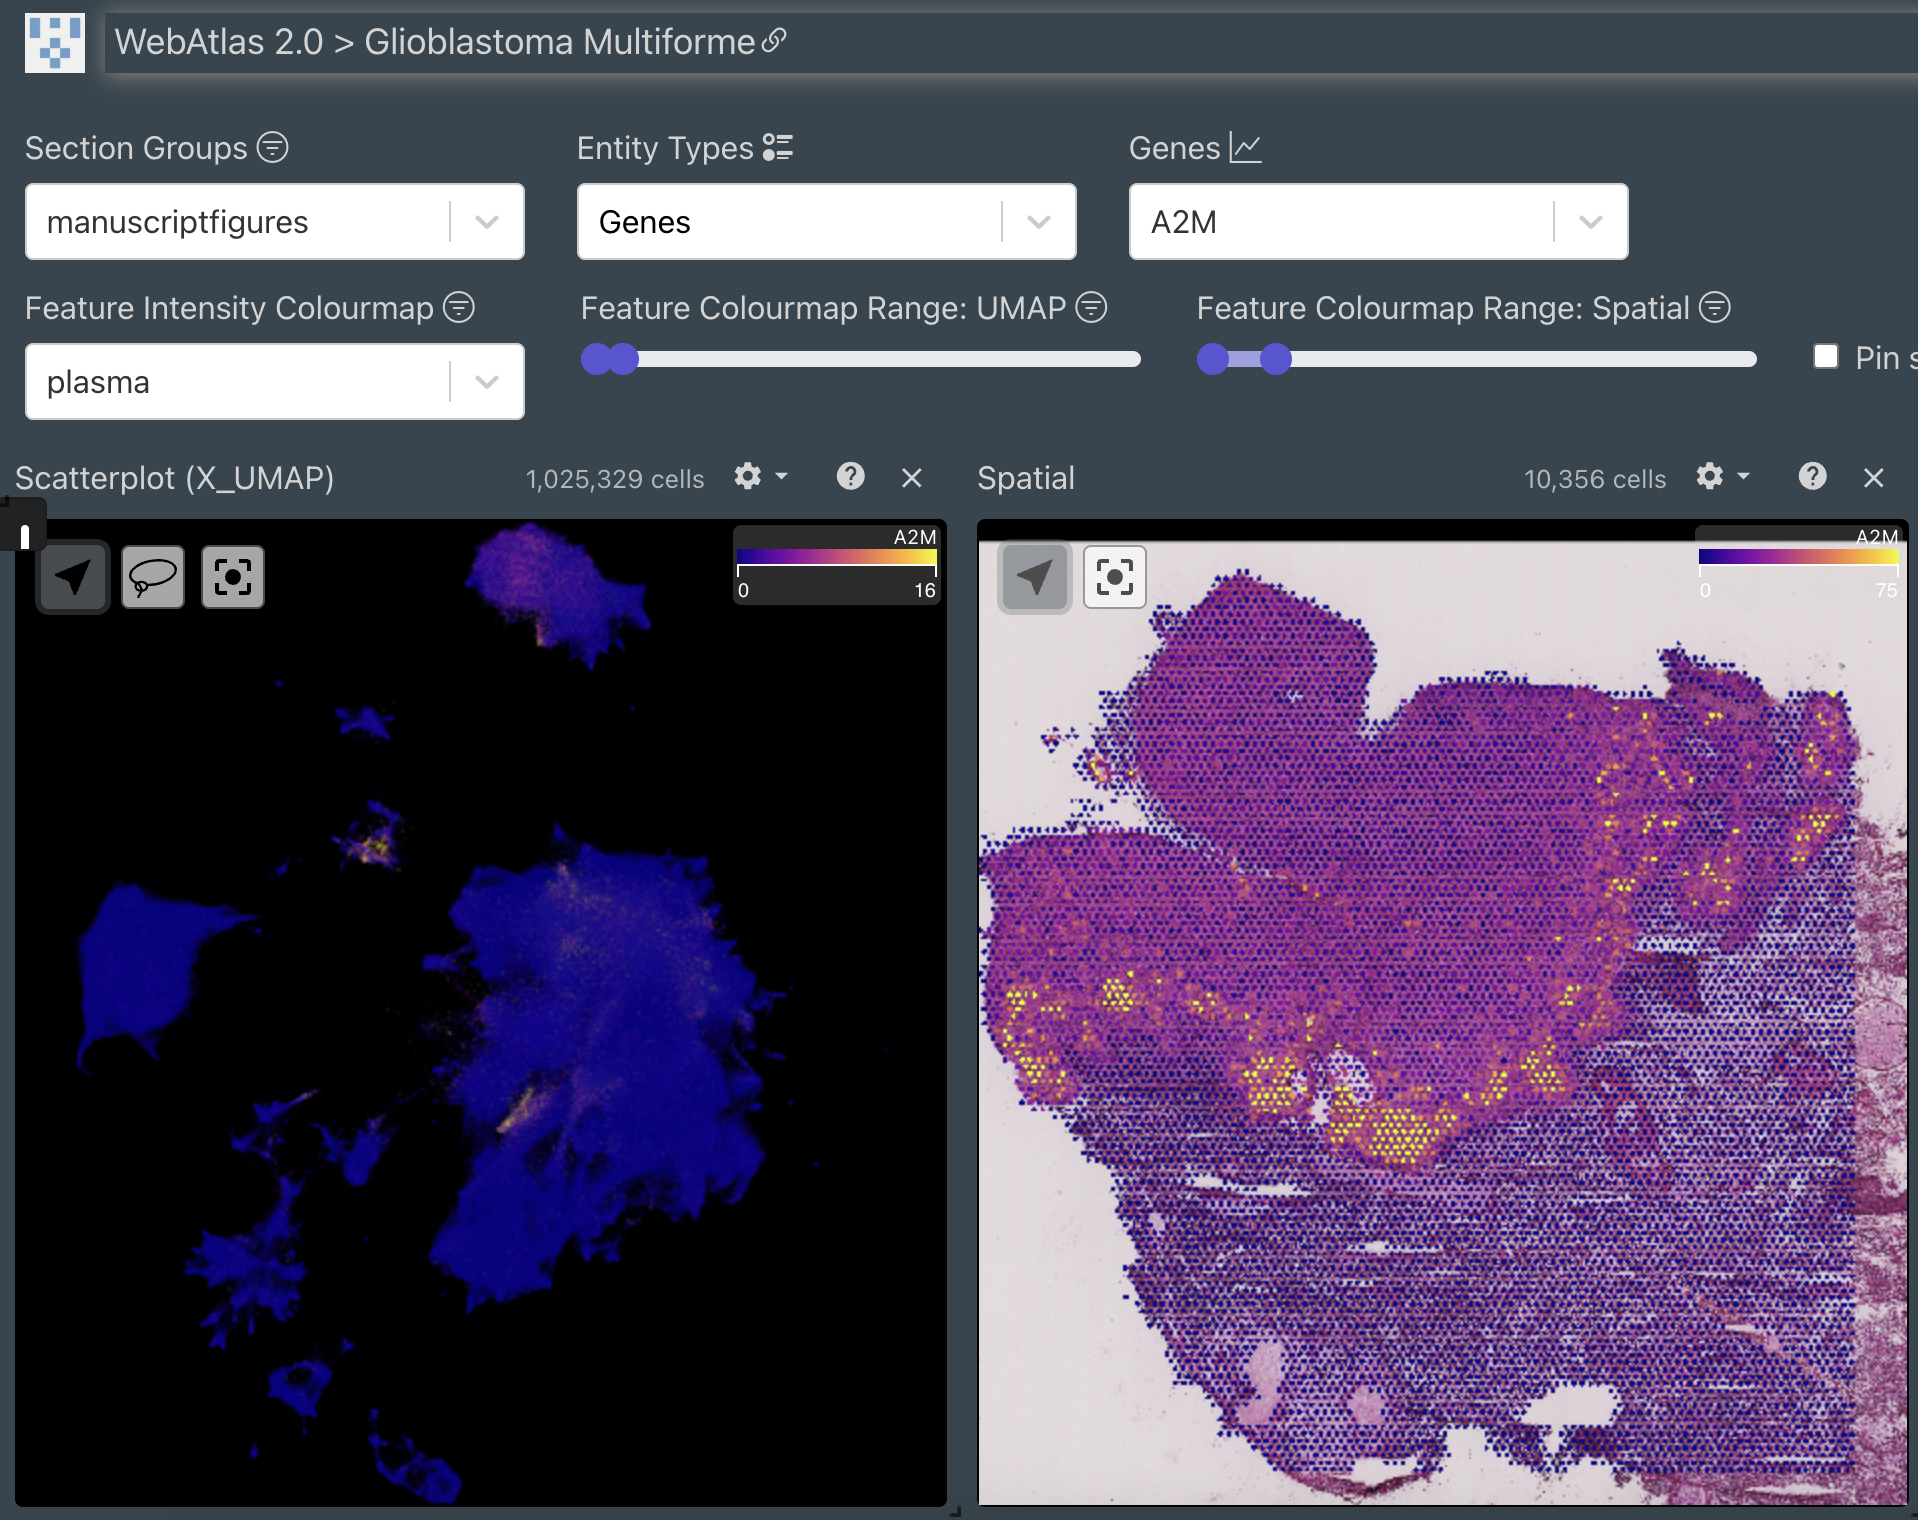Click the Spatial colourmap range upper slider handle

pos(1276,359)
